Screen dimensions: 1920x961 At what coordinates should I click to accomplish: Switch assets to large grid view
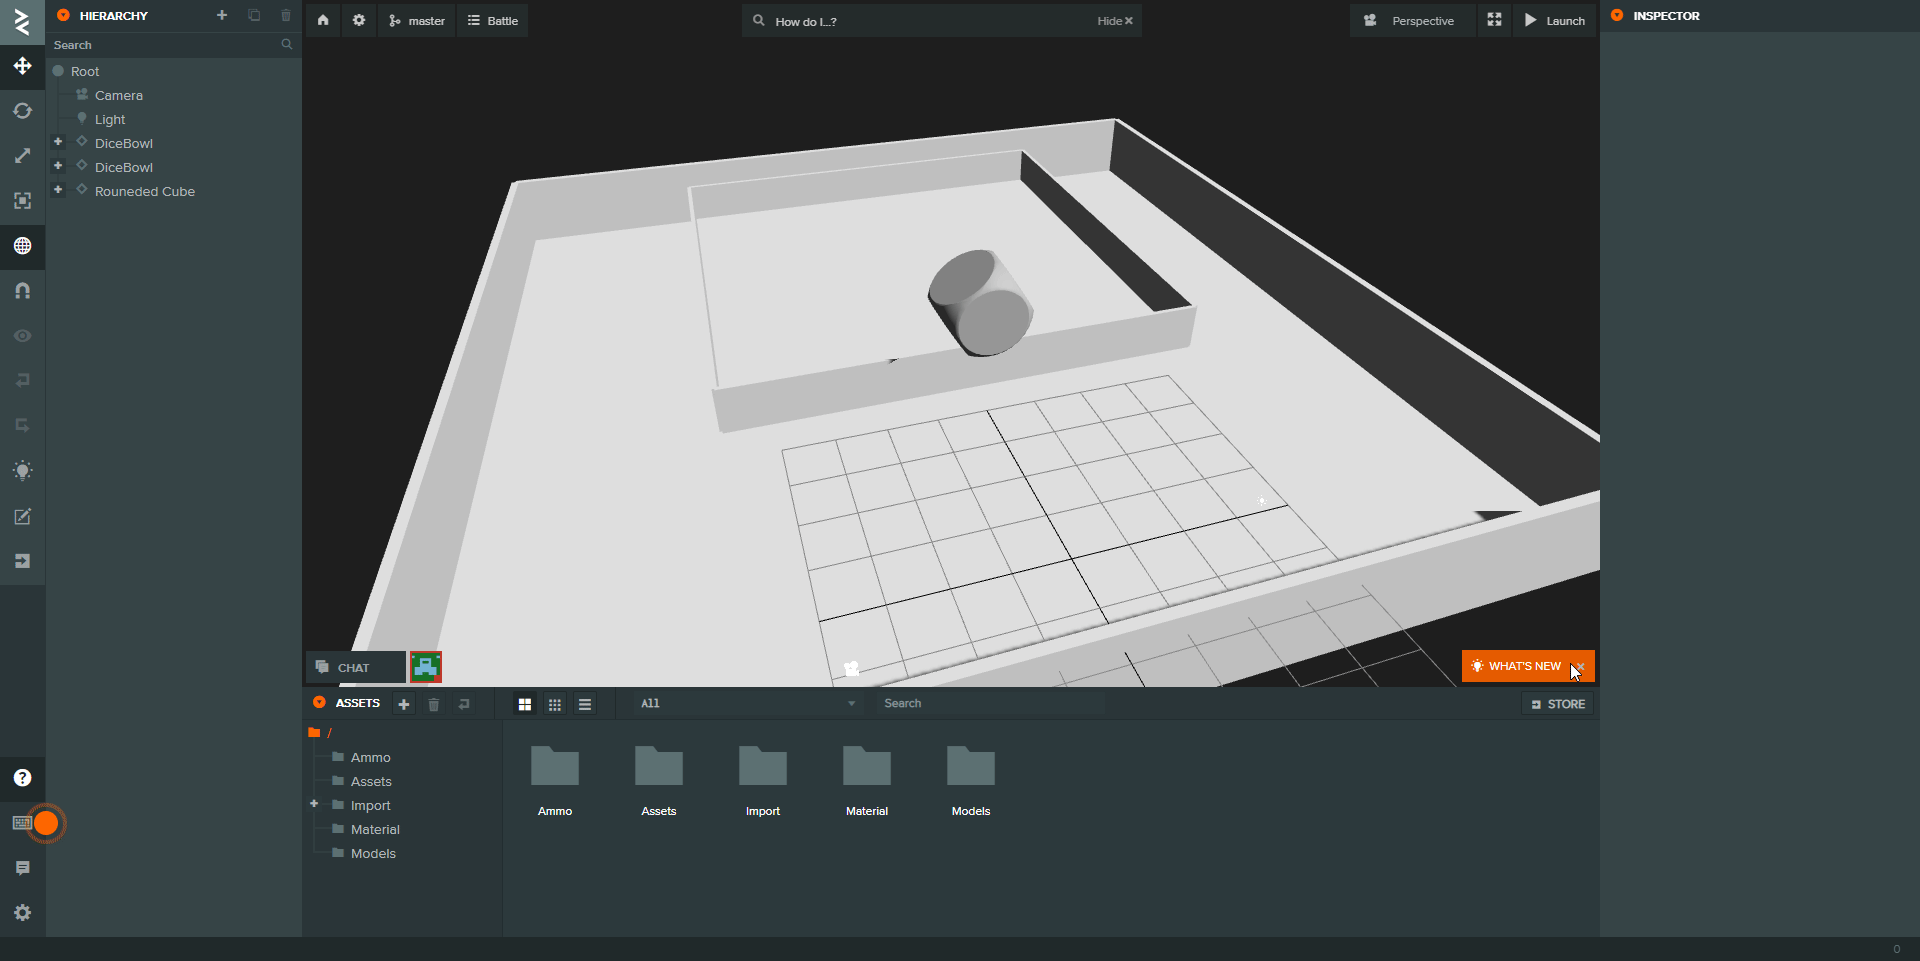click(x=525, y=704)
